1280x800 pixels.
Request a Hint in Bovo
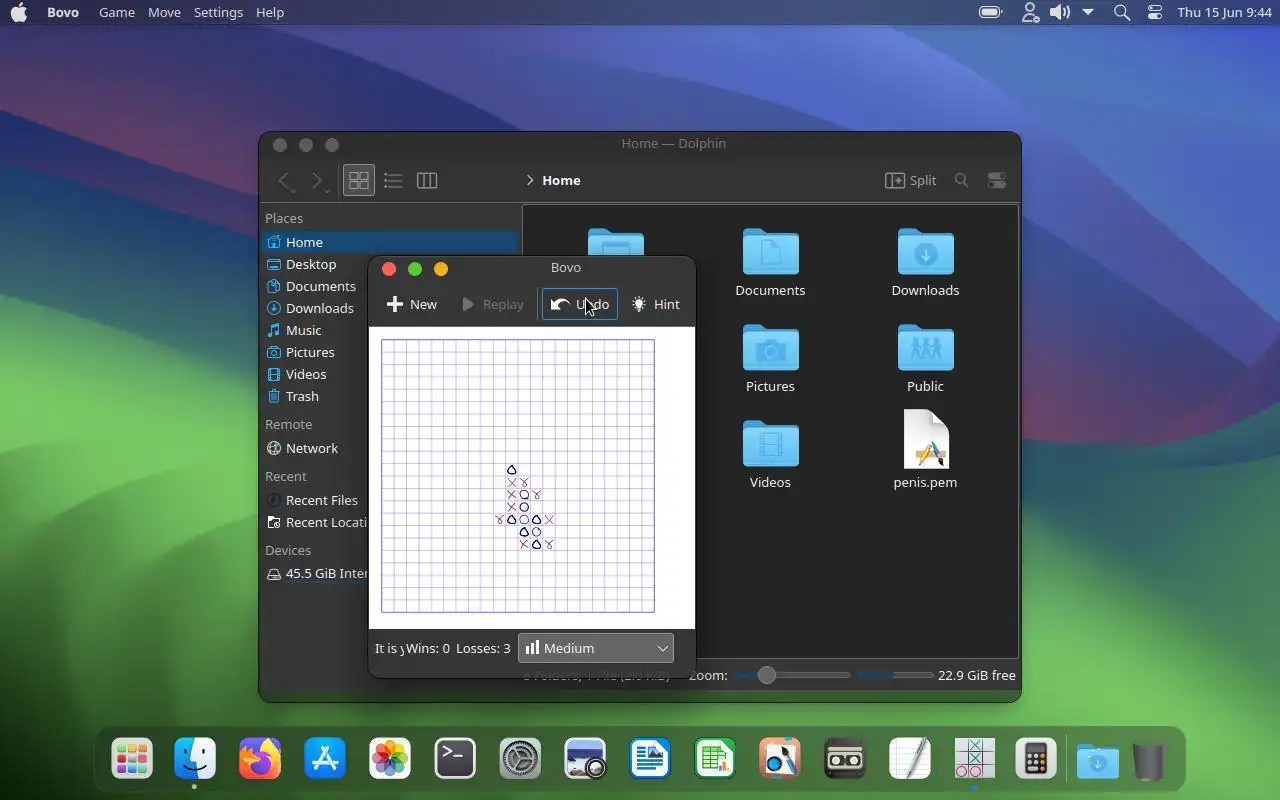656,304
